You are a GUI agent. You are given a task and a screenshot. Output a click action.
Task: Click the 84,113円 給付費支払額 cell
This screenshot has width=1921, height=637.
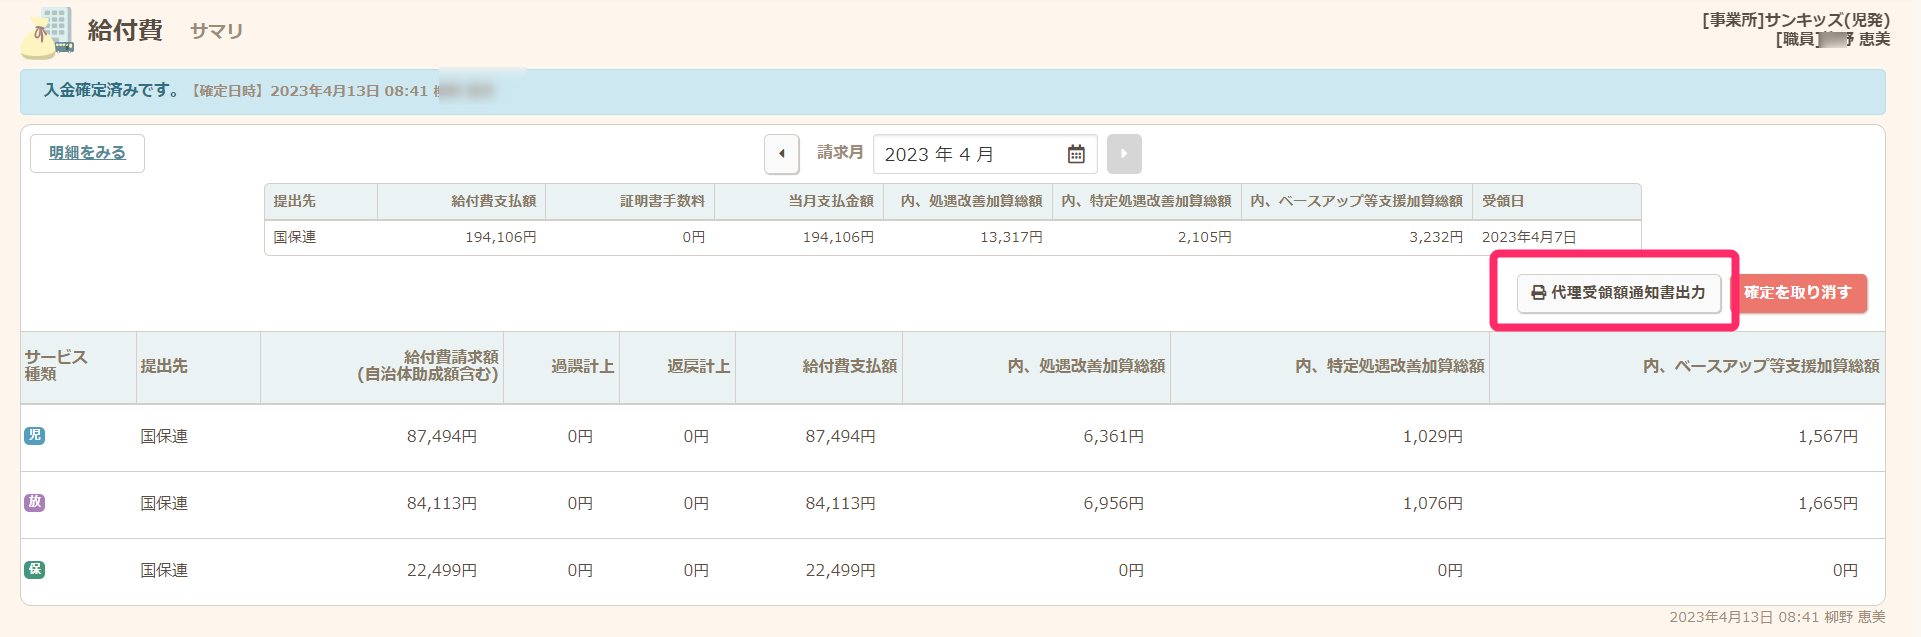click(x=840, y=504)
